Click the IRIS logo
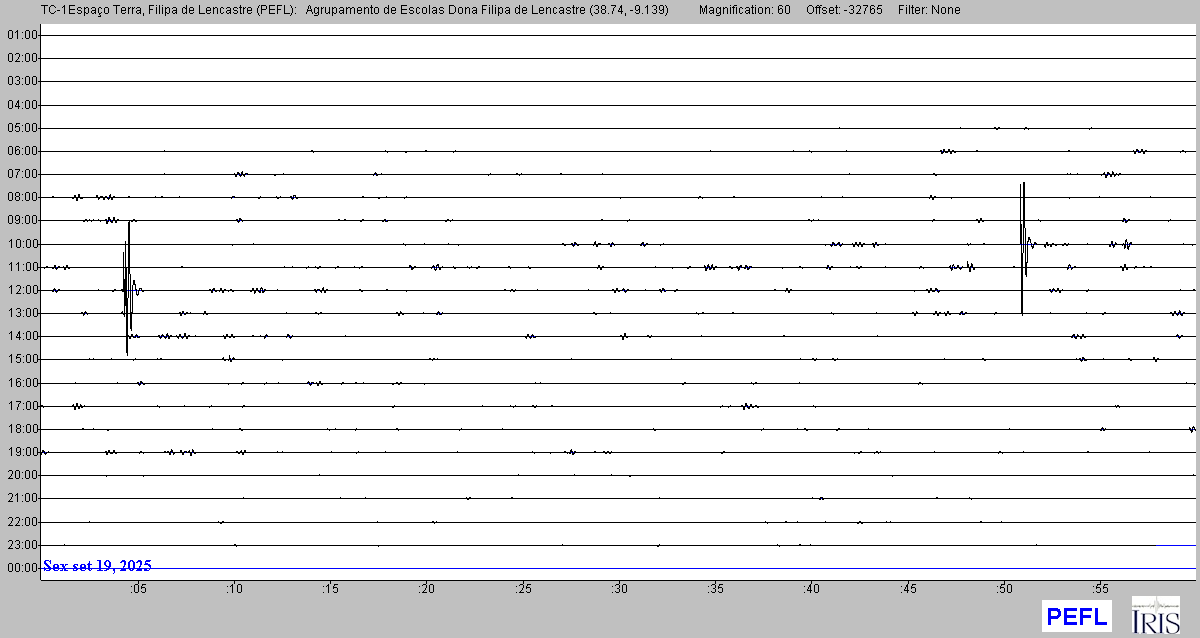The width and height of the screenshot is (1200, 638). (x=1155, y=615)
